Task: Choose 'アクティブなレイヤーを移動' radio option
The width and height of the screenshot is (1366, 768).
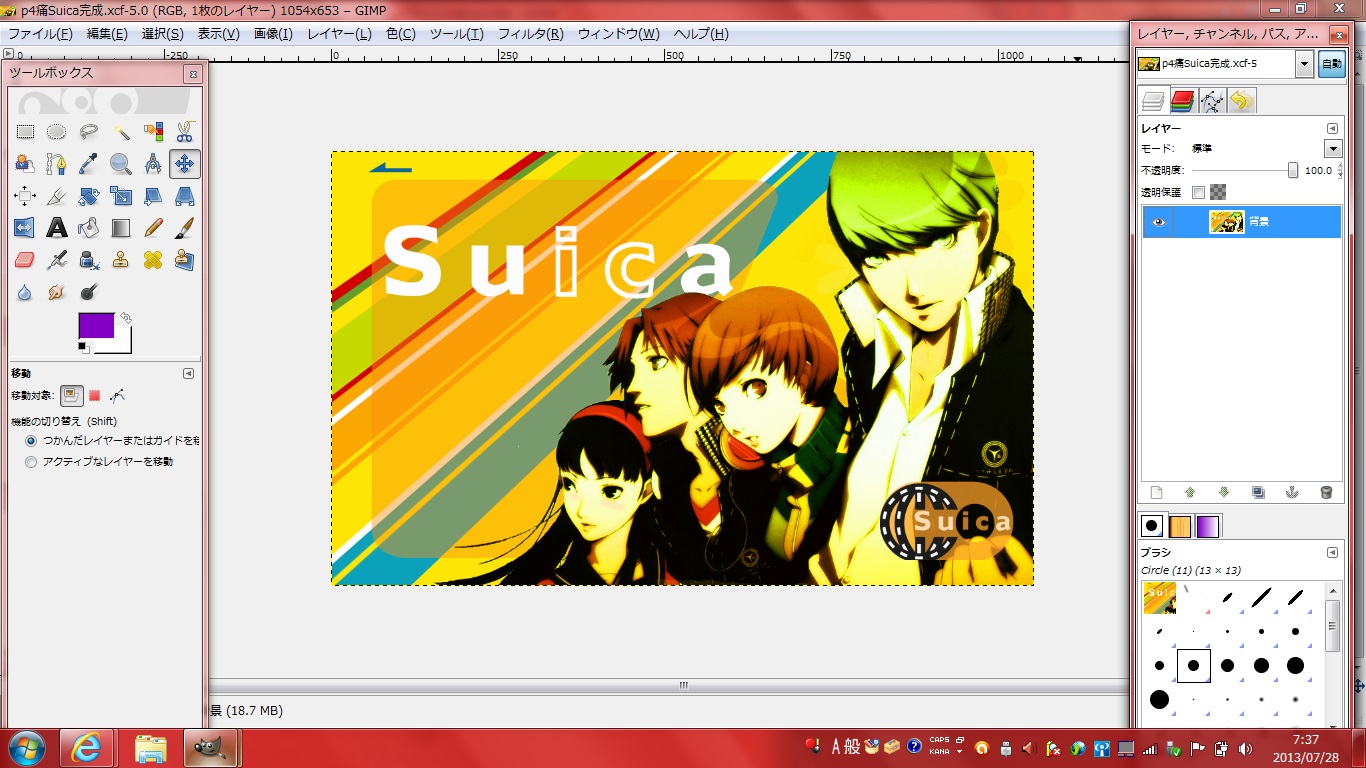Action: click(x=31, y=462)
